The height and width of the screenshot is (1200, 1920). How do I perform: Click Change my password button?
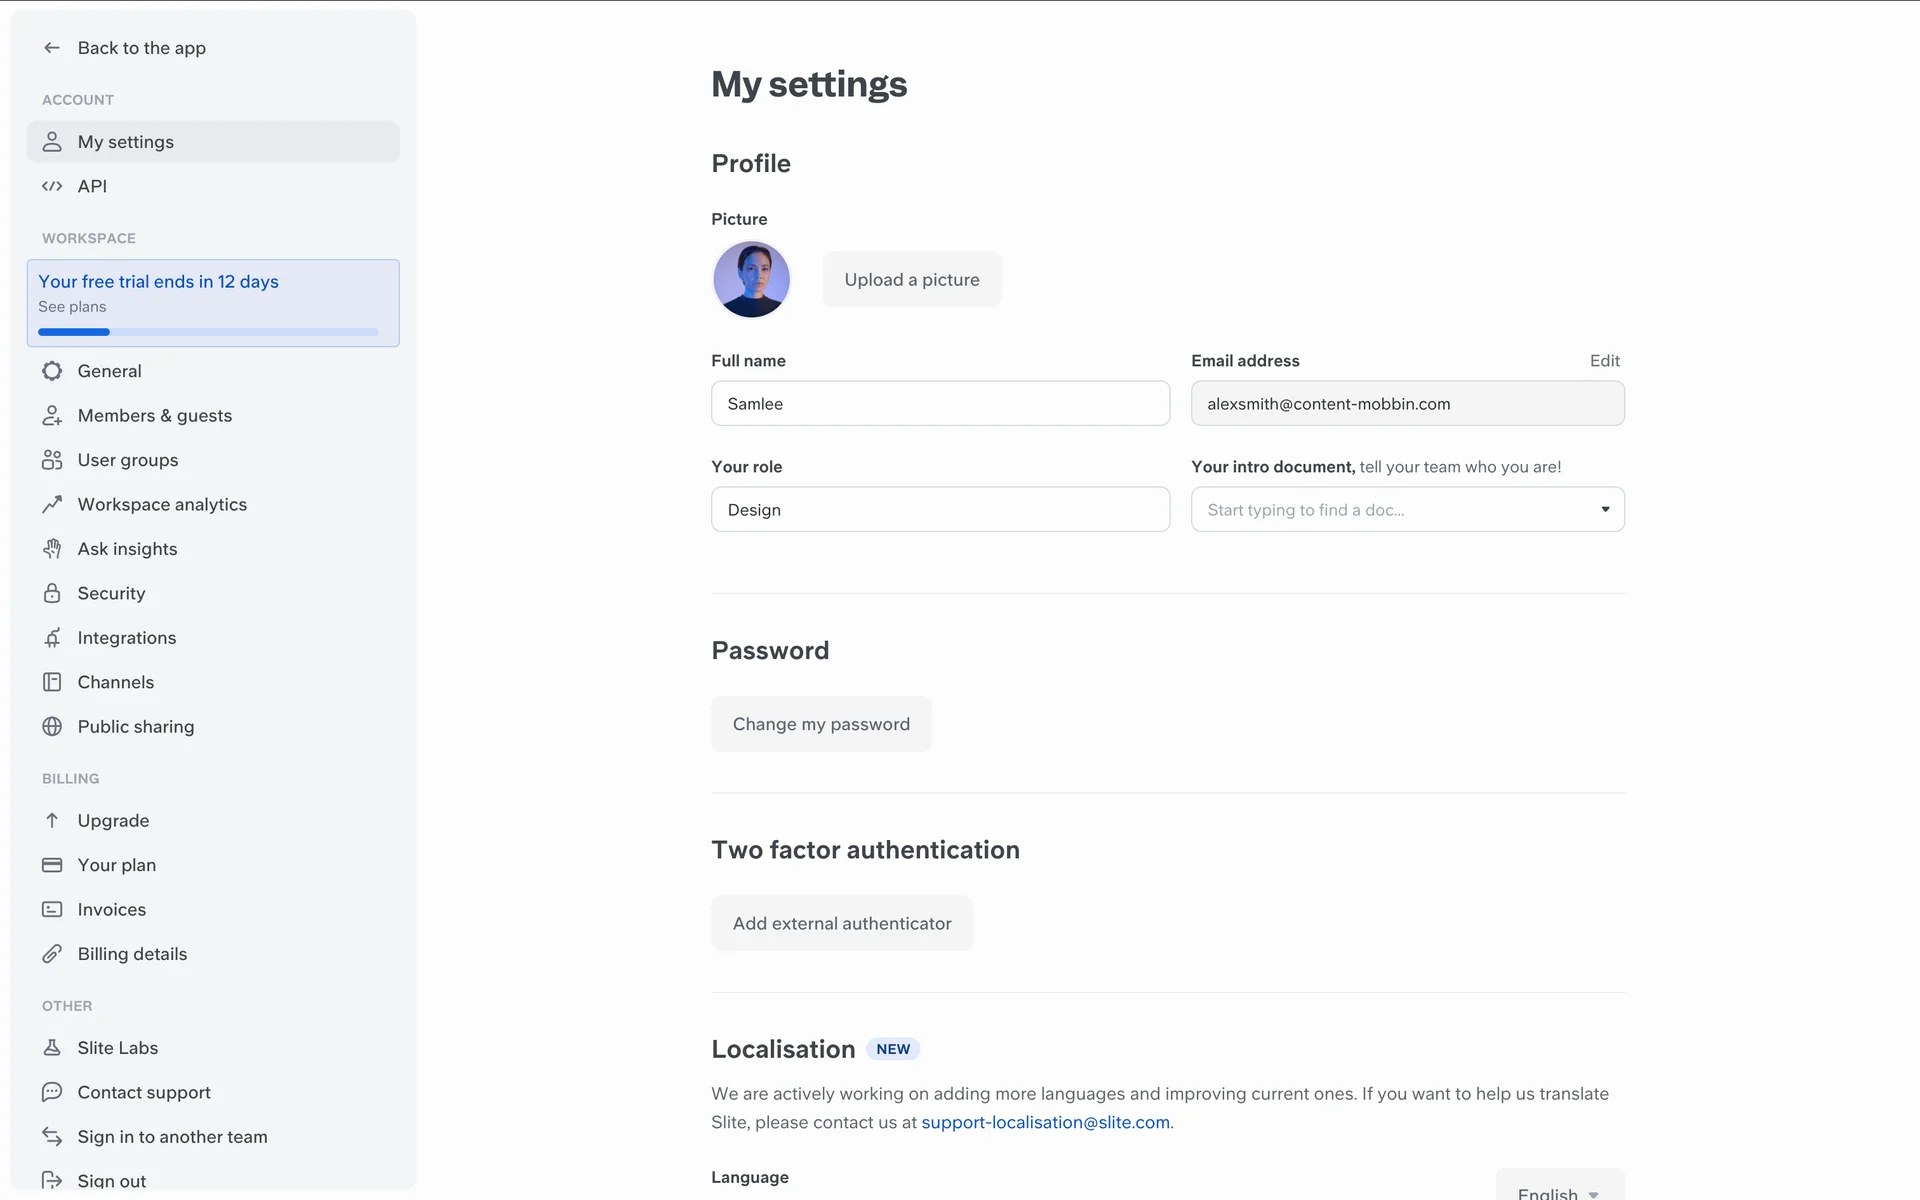(821, 724)
